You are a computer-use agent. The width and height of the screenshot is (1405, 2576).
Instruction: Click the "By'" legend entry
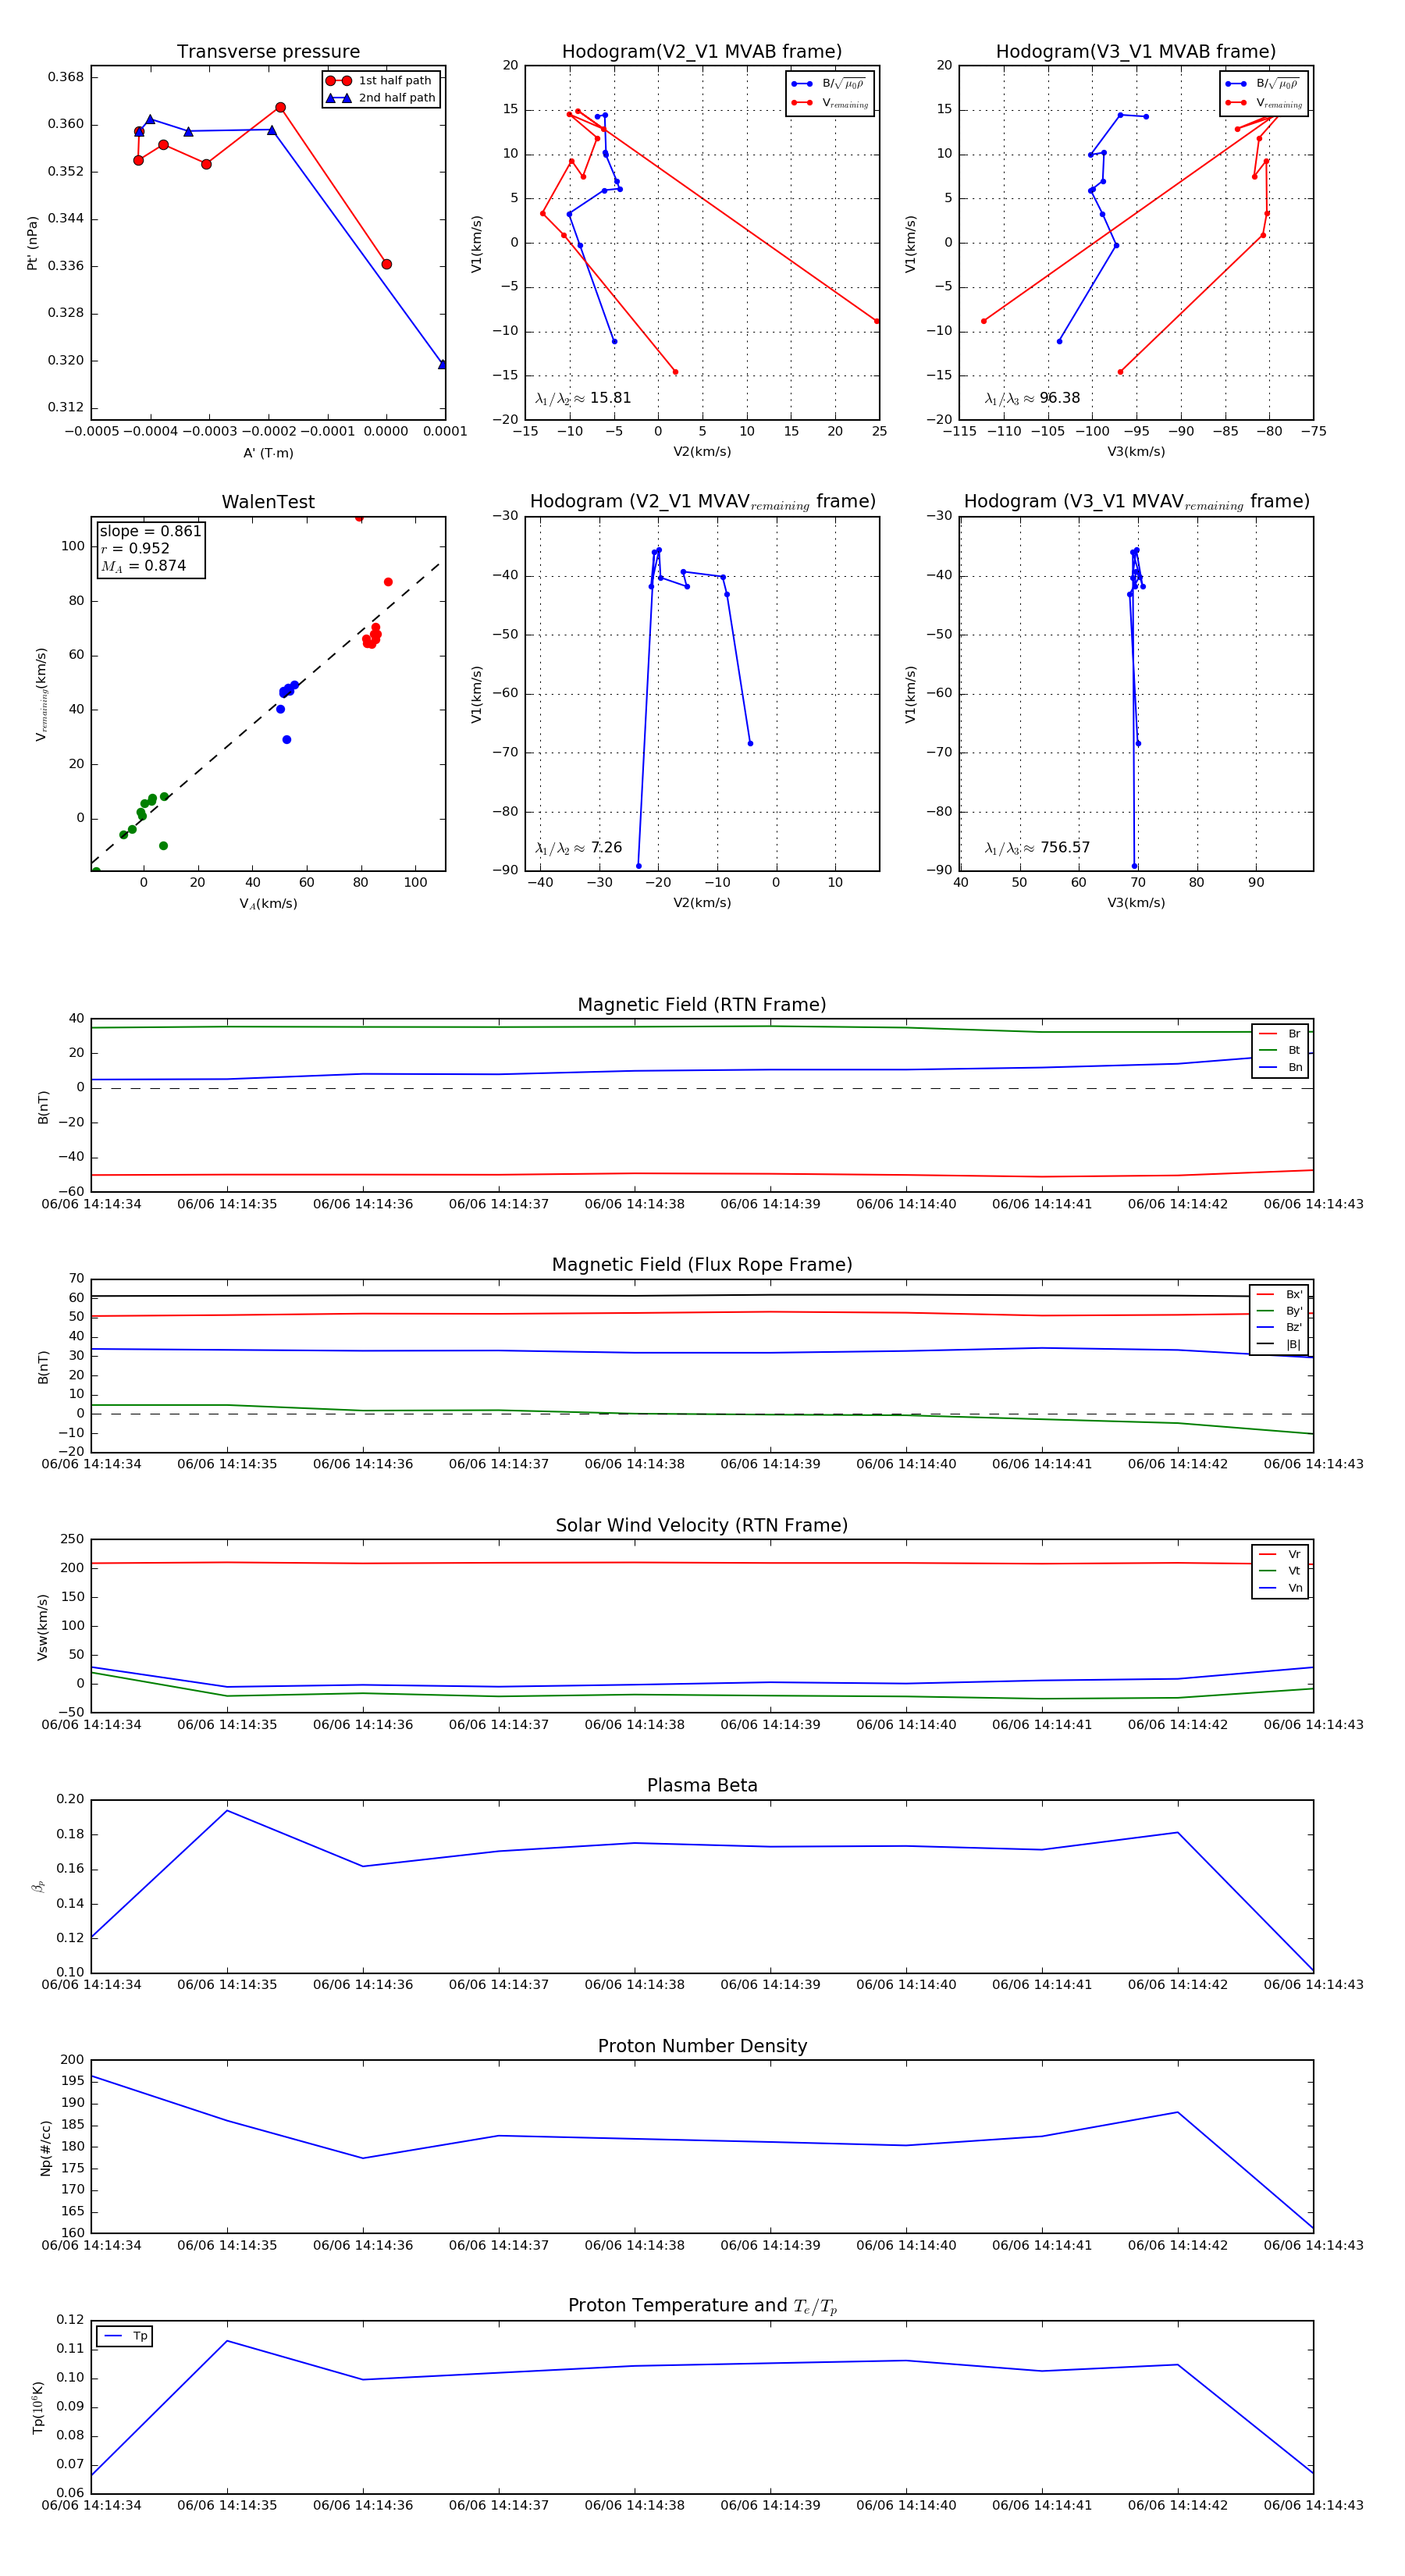point(1279,1311)
